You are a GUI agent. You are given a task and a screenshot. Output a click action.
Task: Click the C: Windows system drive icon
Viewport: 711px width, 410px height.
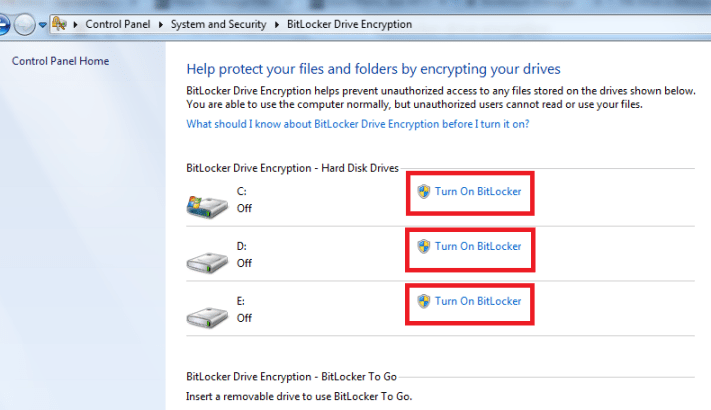206,204
